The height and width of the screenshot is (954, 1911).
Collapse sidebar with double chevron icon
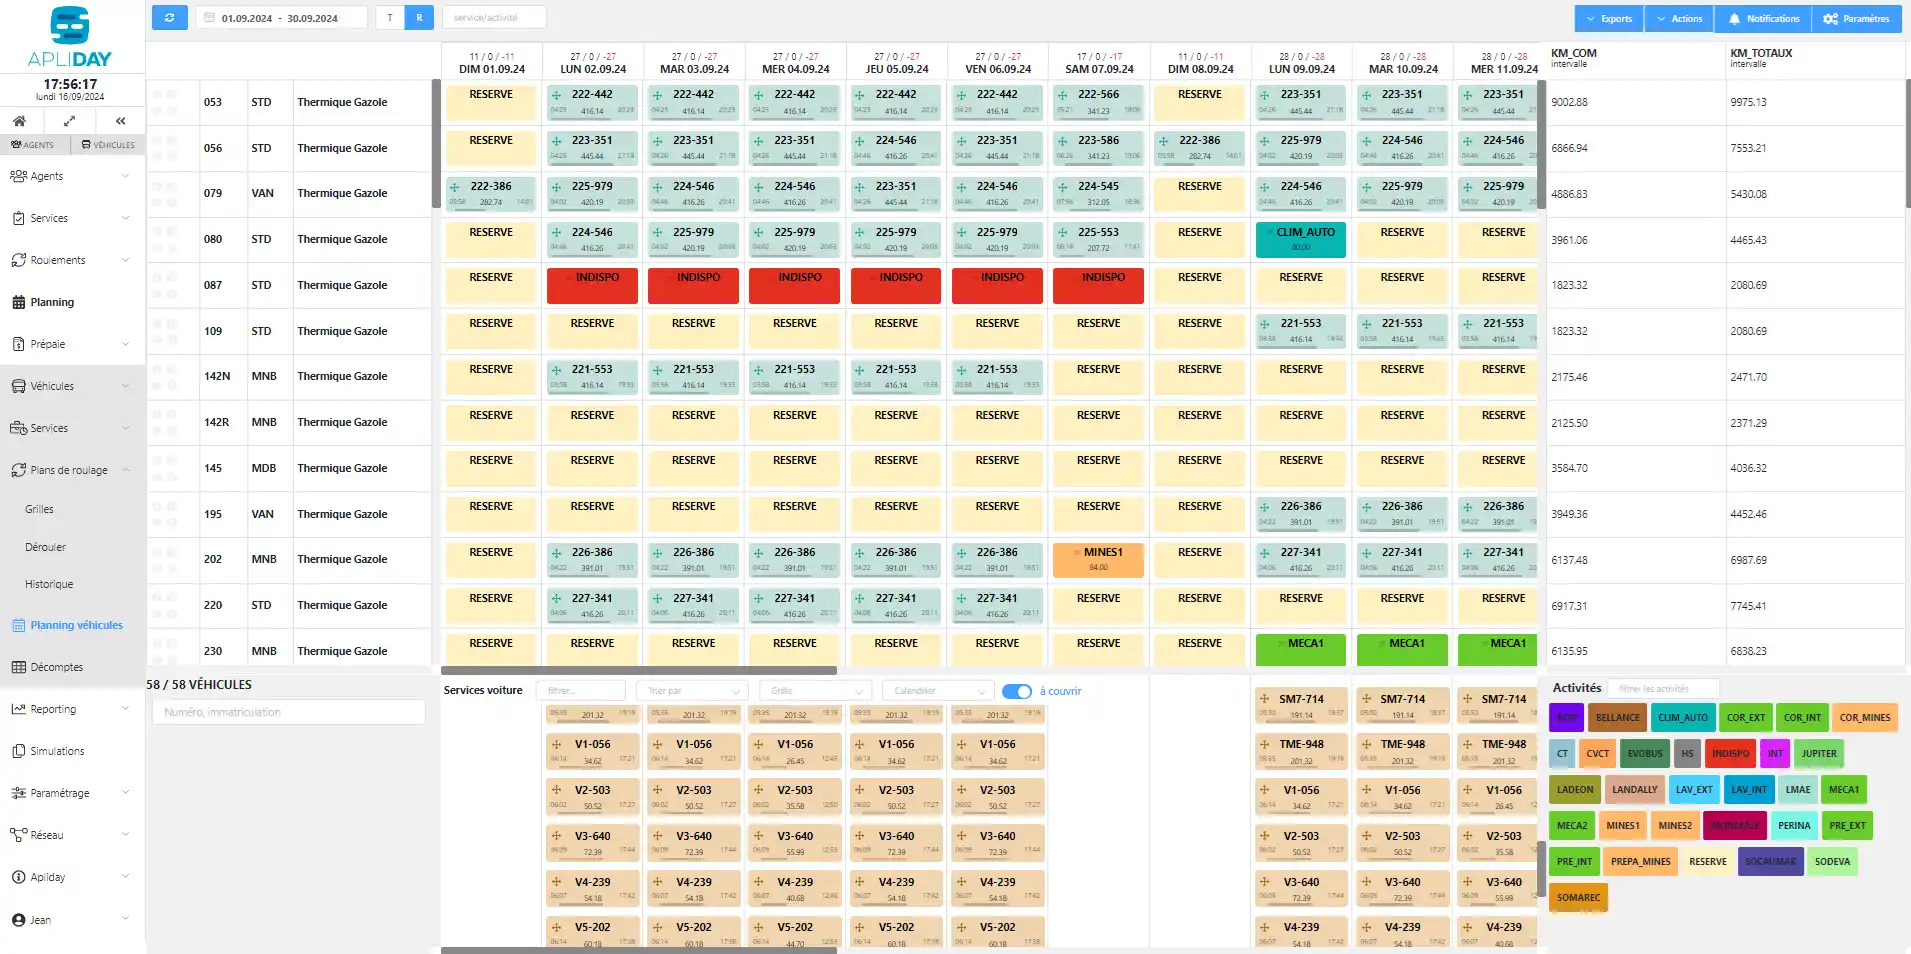tap(120, 121)
